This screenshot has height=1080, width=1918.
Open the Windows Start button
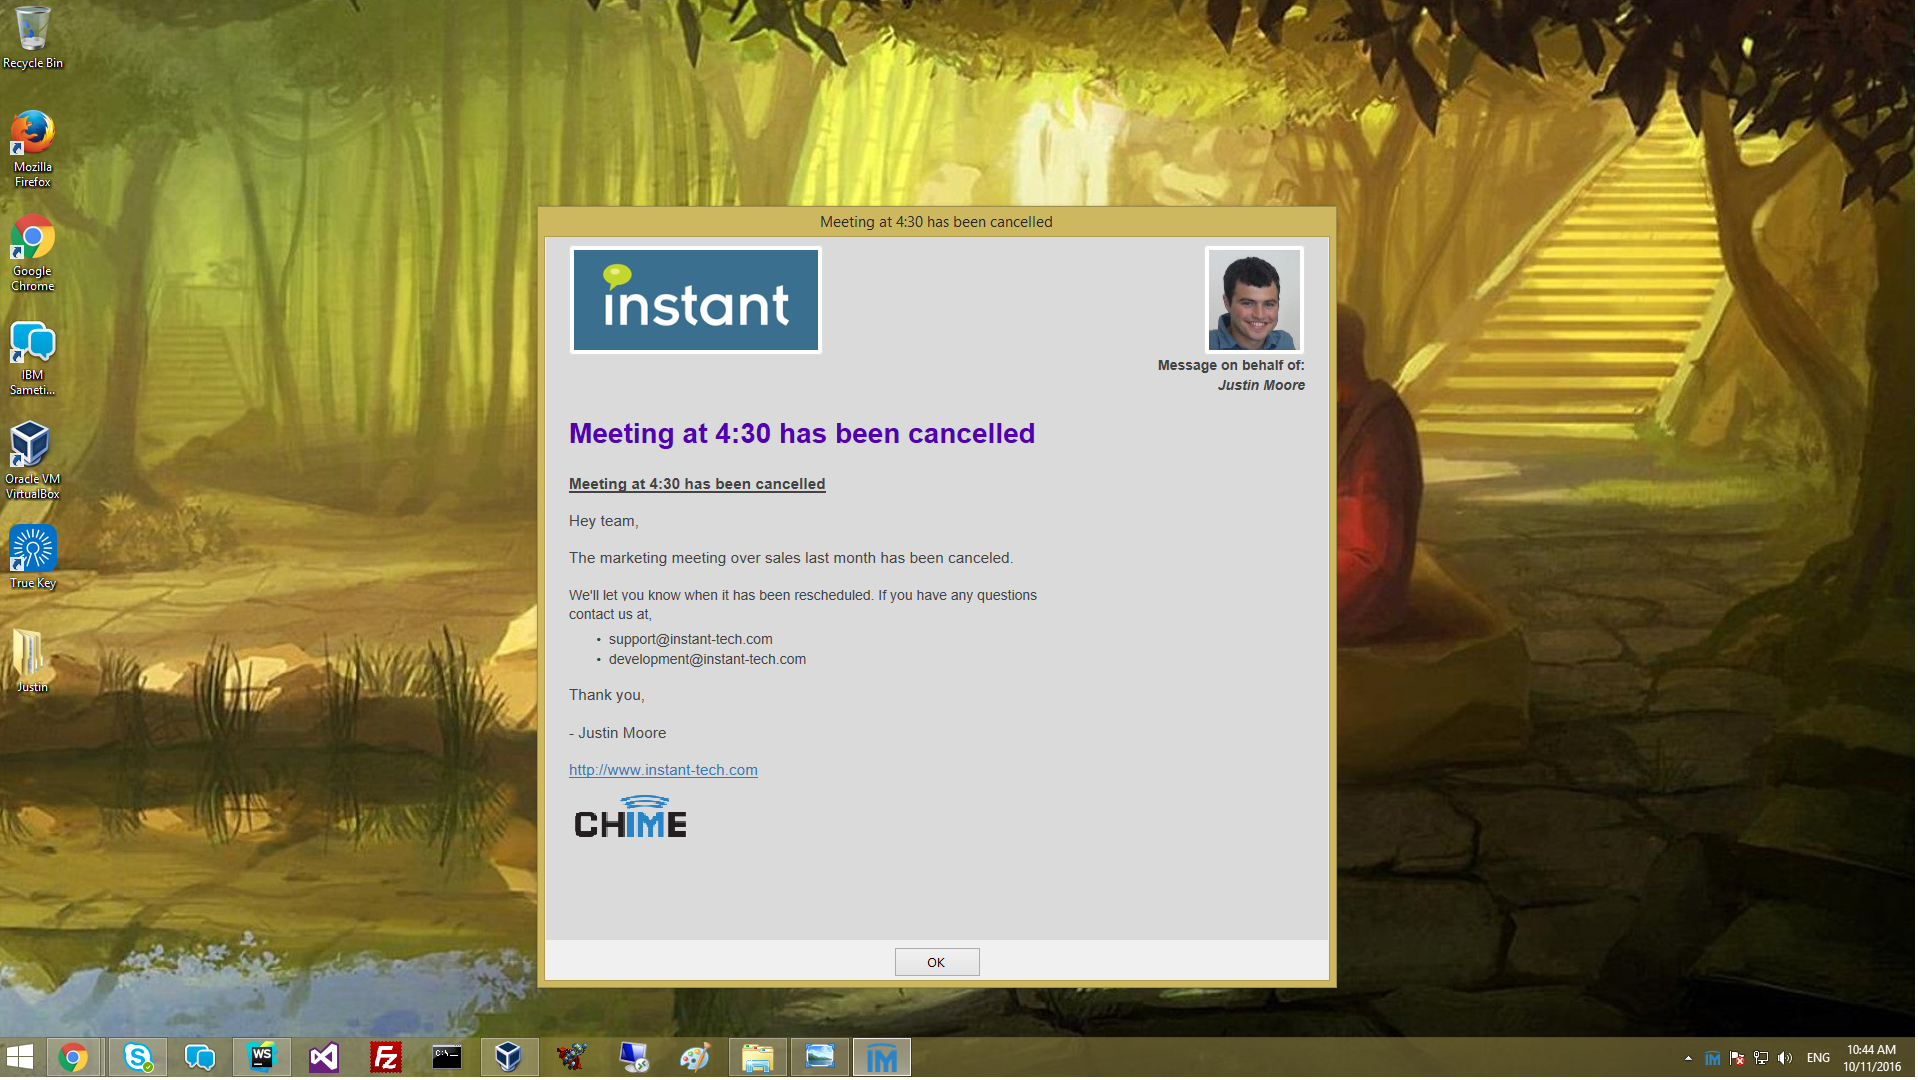click(x=20, y=1058)
